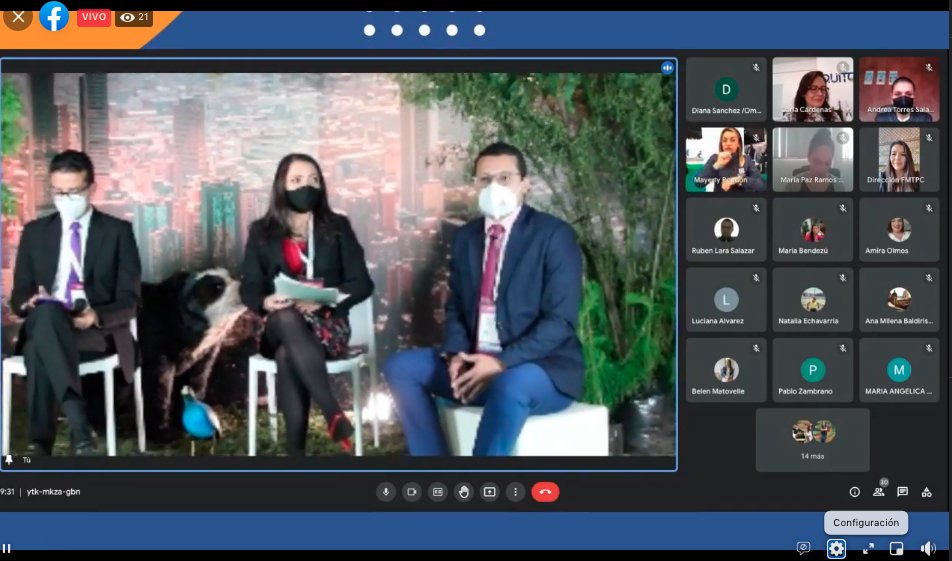Select the Cardenas video tile

(812, 89)
